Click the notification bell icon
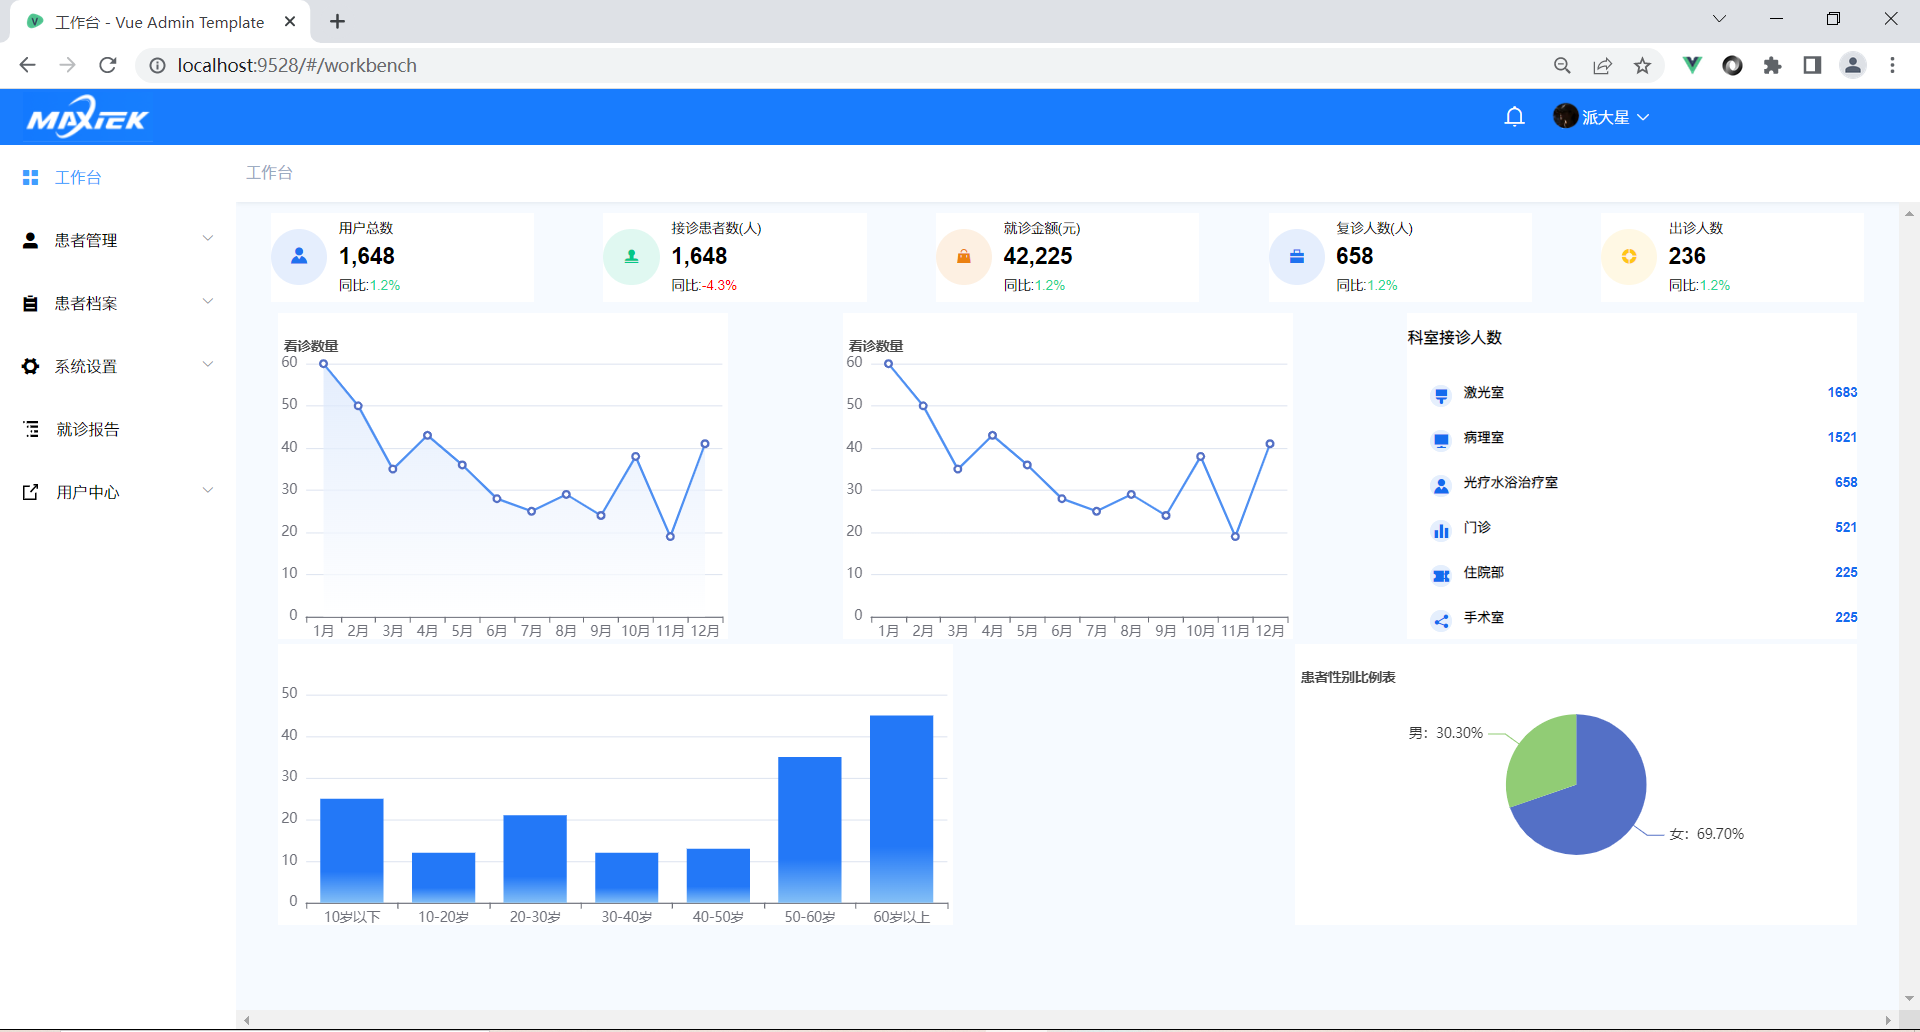 click(x=1514, y=117)
